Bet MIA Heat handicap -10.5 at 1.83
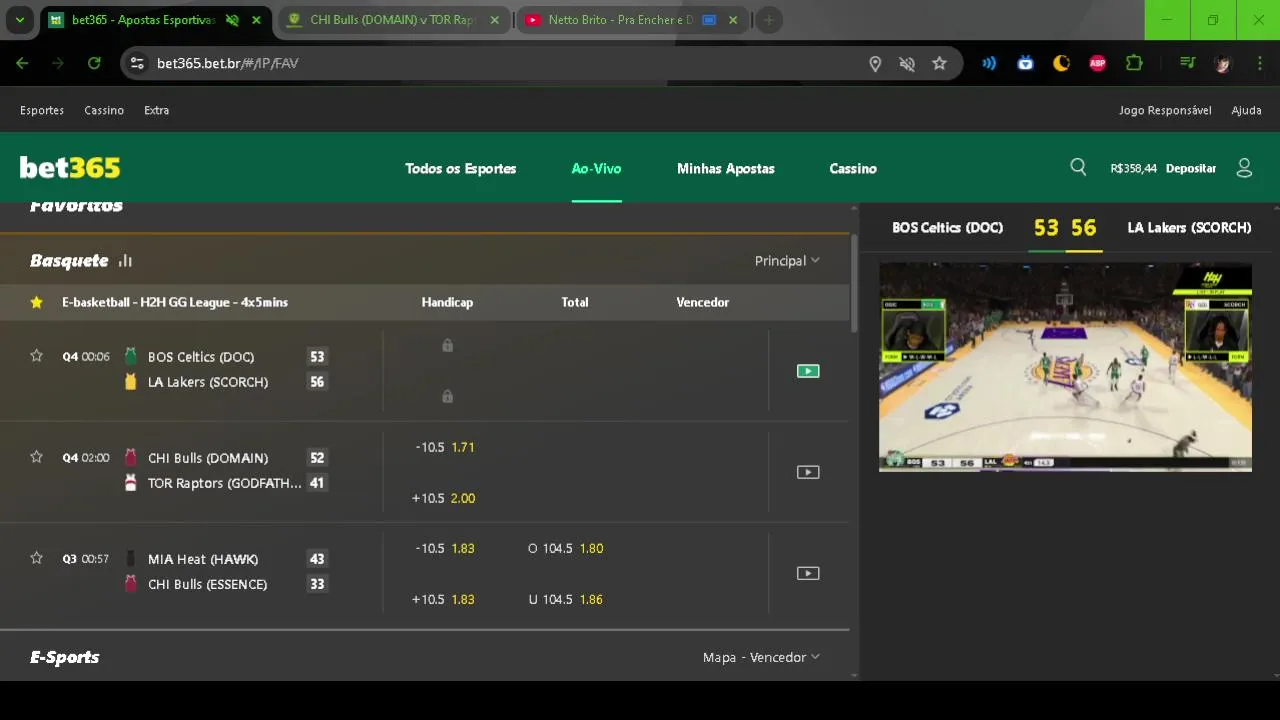This screenshot has width=1280, height=720. [x=445, y=548]
